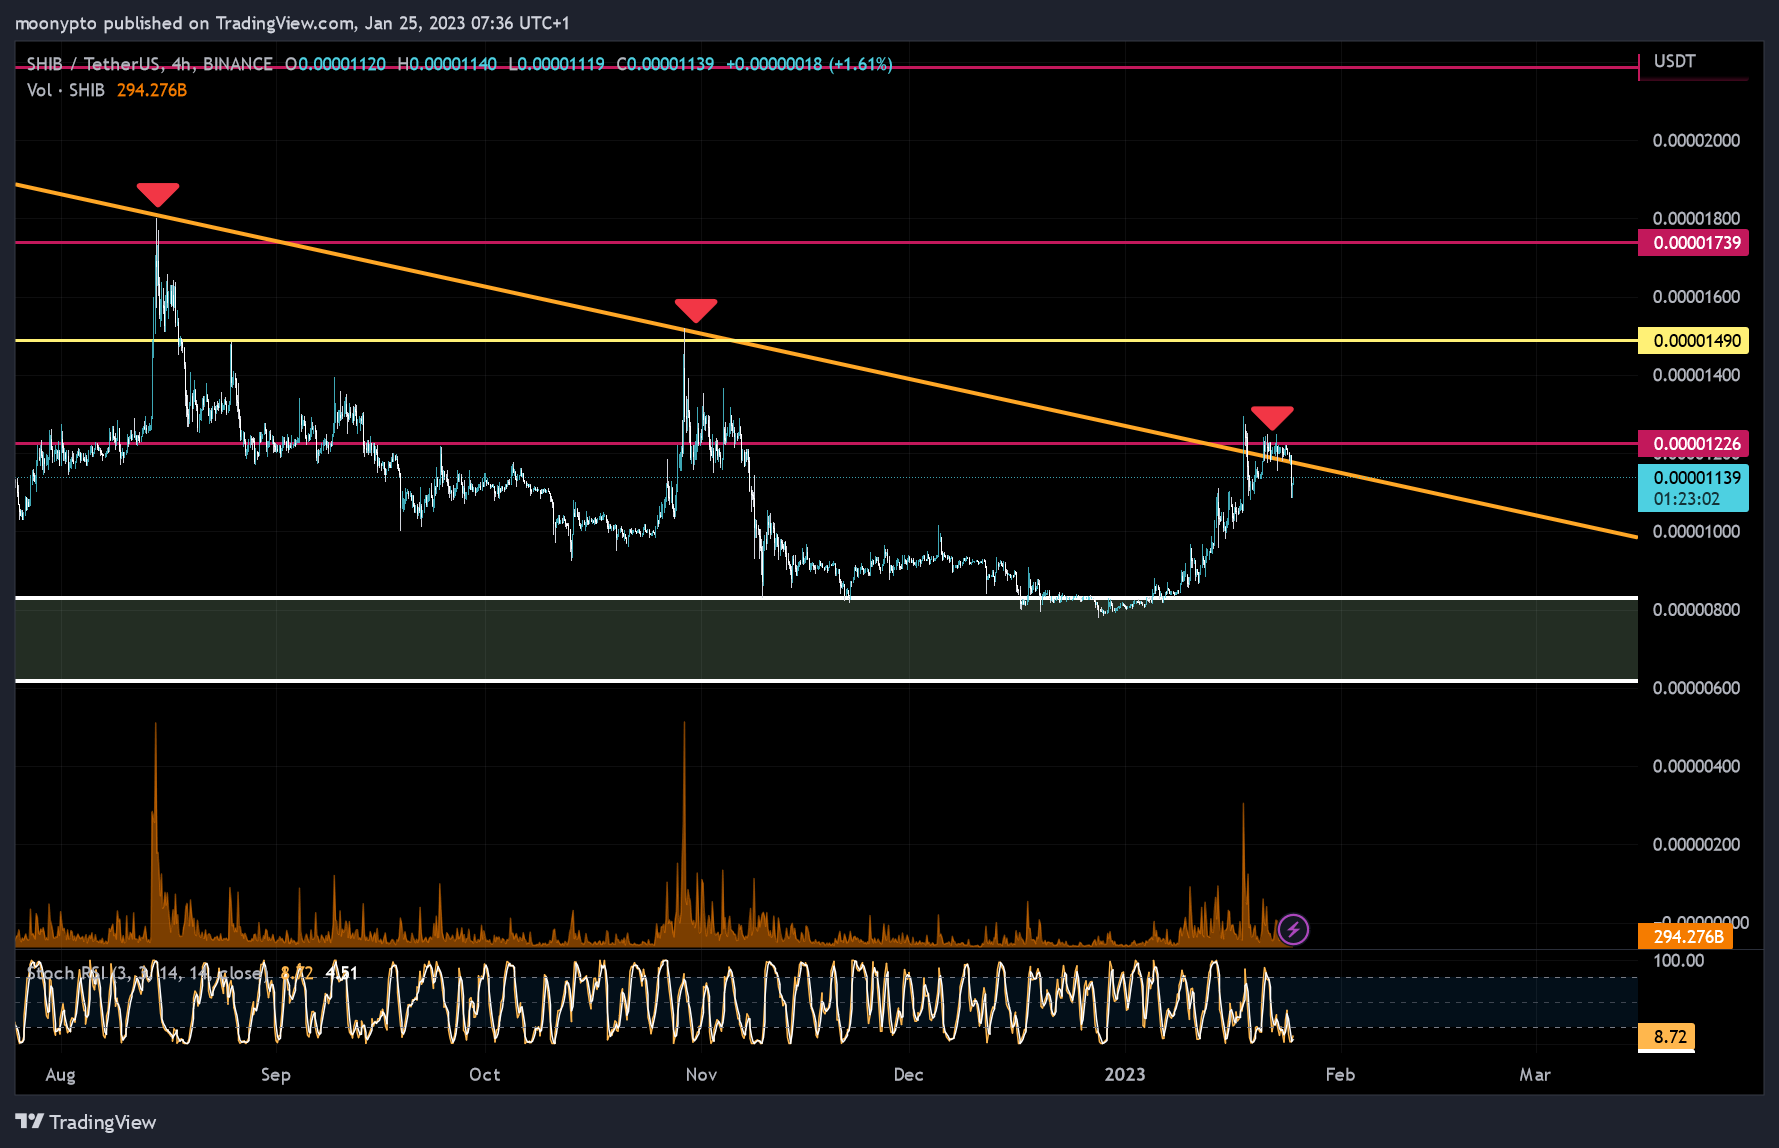Viewport: 1779px width, 1148px height.
Task: Click the 0.00001000 price axis label
Action: (x=1696, y=532)
